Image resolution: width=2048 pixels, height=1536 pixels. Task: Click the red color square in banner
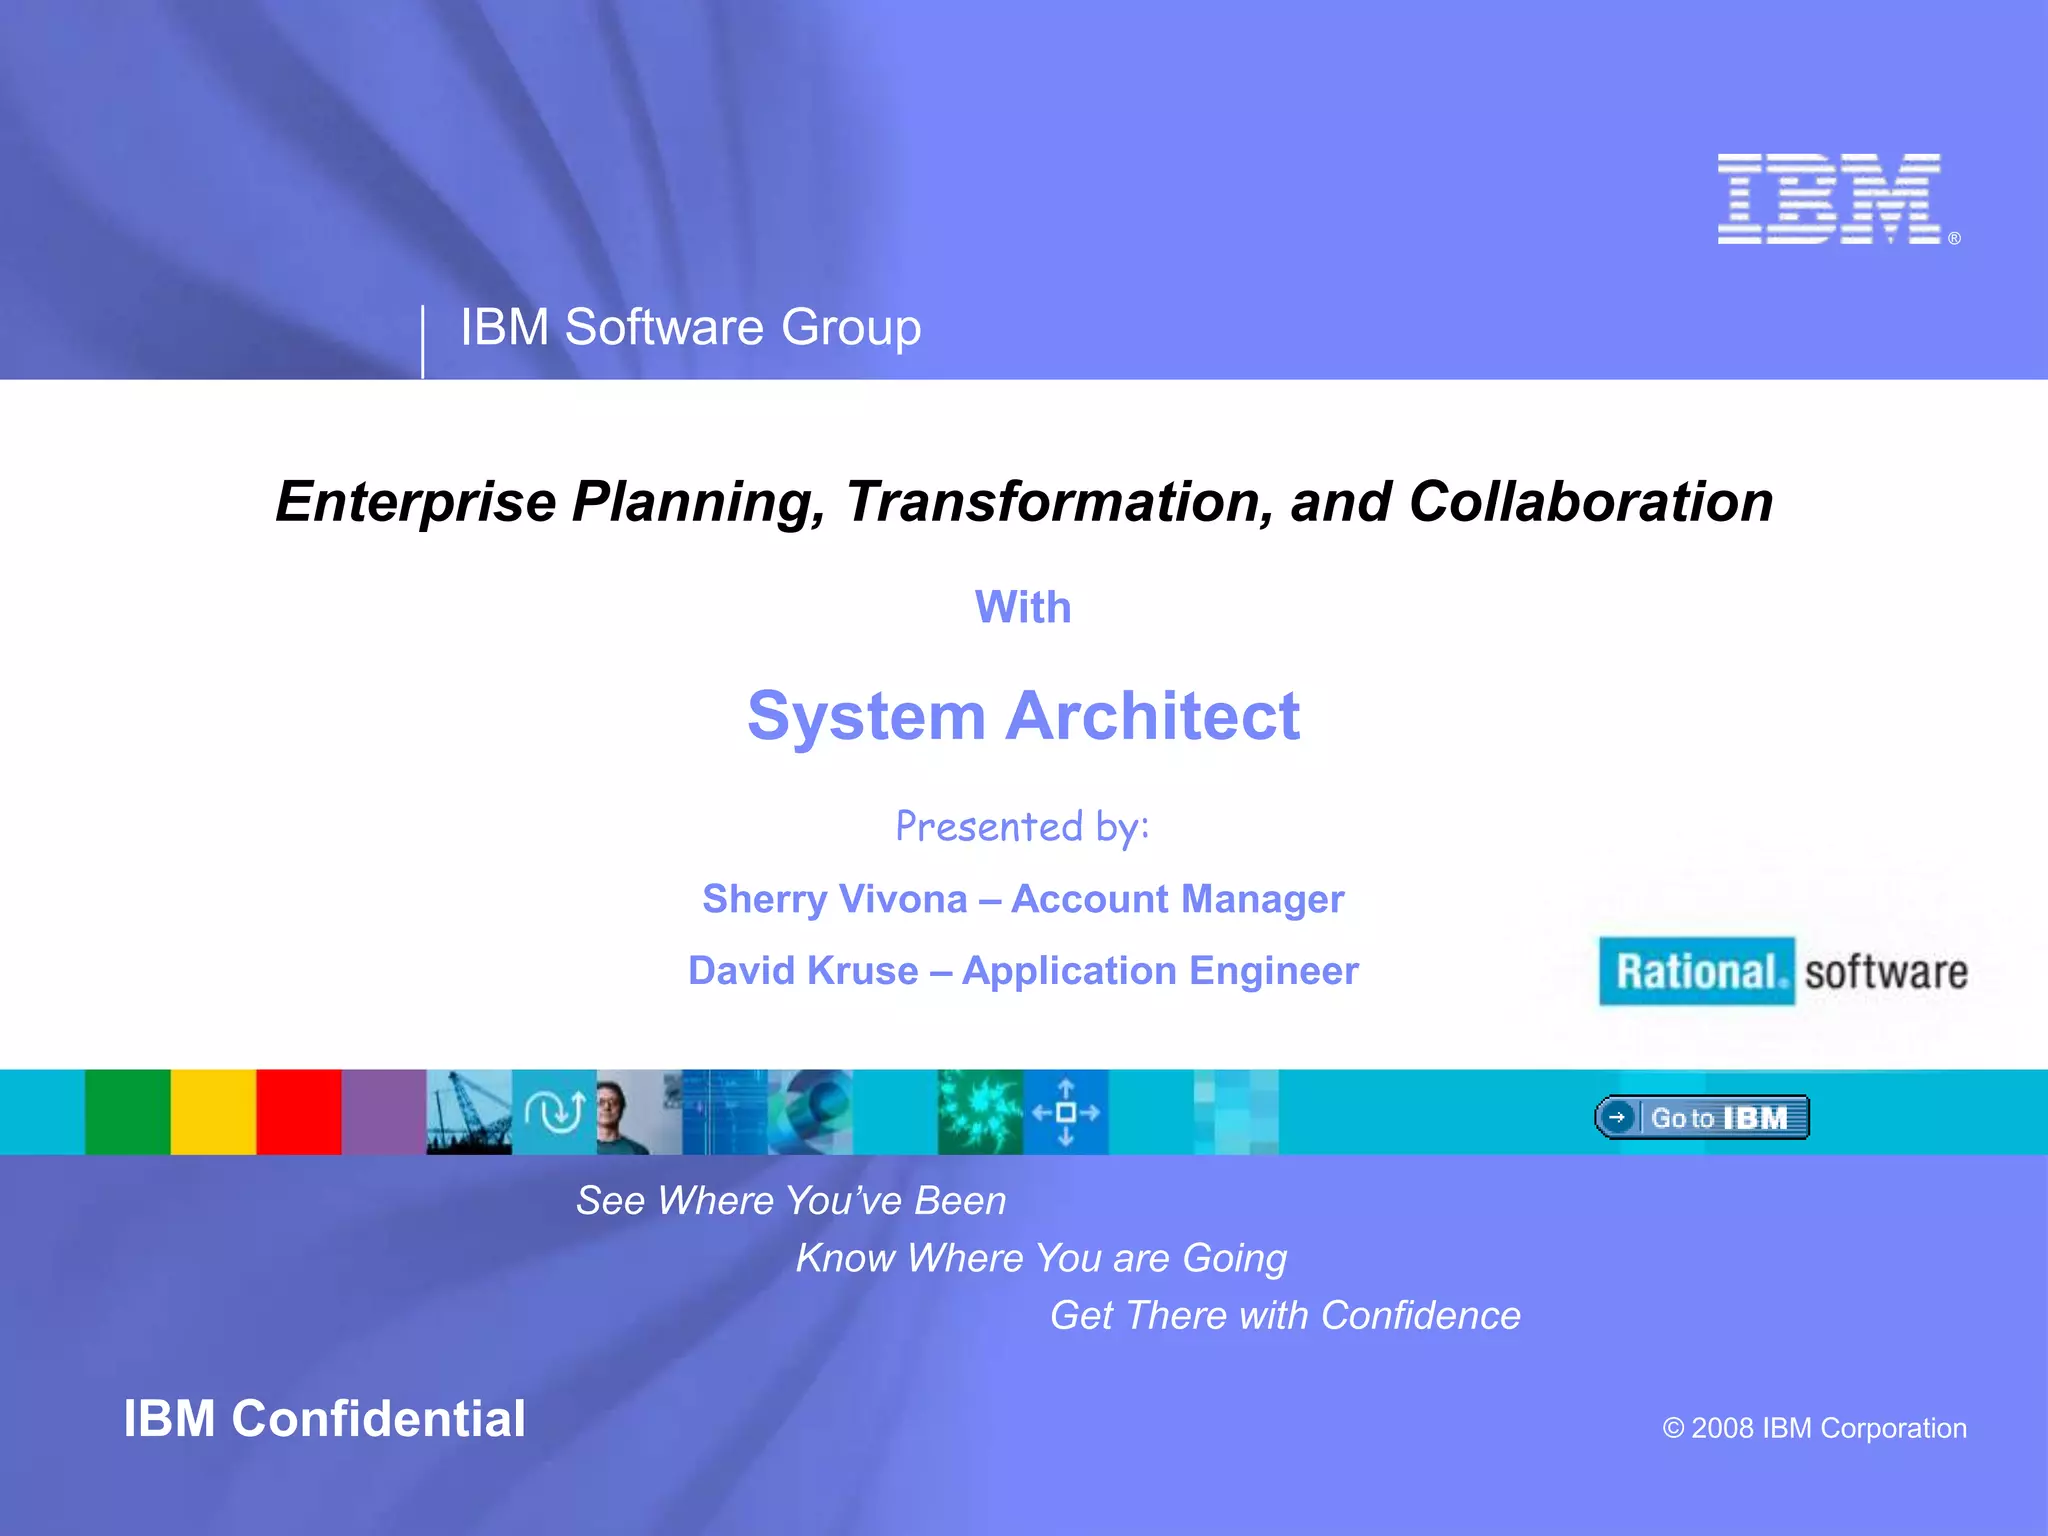[298, 1112]
